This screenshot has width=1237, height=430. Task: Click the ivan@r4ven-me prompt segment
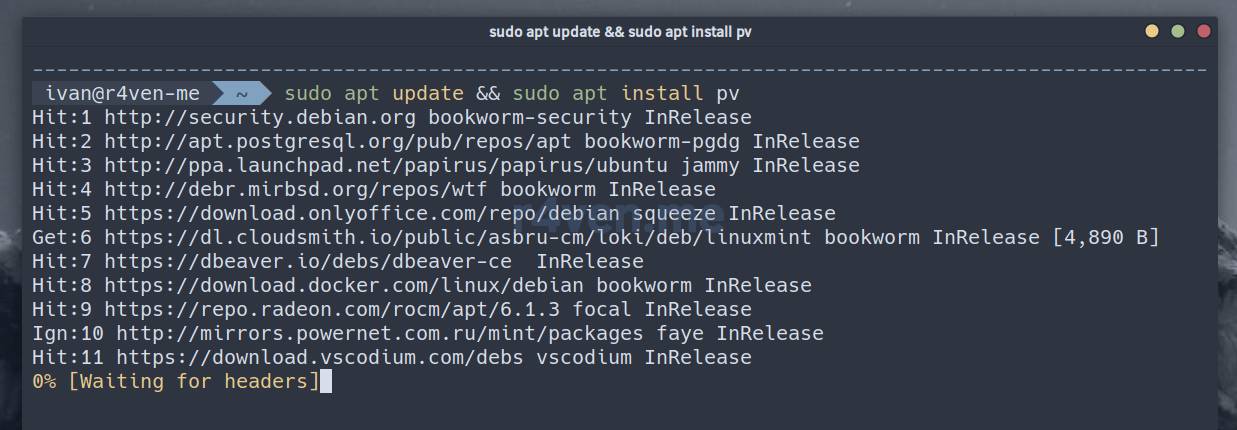(122, 94)
